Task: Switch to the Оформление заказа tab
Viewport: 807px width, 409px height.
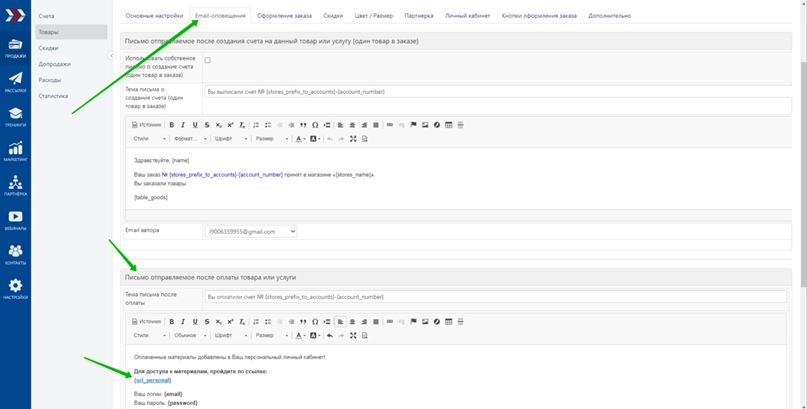Action: [x=284, y=16]
